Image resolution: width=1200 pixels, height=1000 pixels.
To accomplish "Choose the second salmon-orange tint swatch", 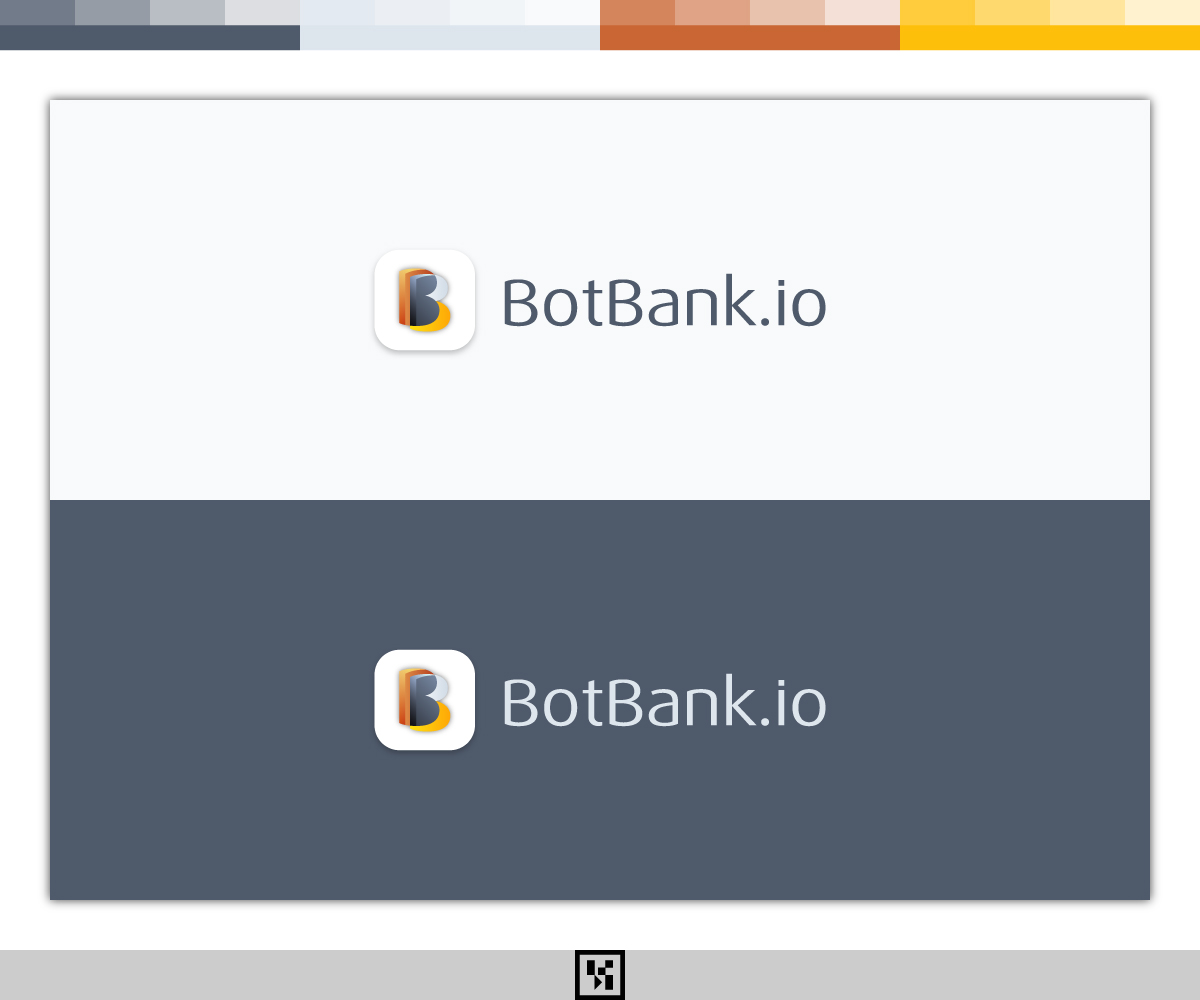I will coord(712,12).
